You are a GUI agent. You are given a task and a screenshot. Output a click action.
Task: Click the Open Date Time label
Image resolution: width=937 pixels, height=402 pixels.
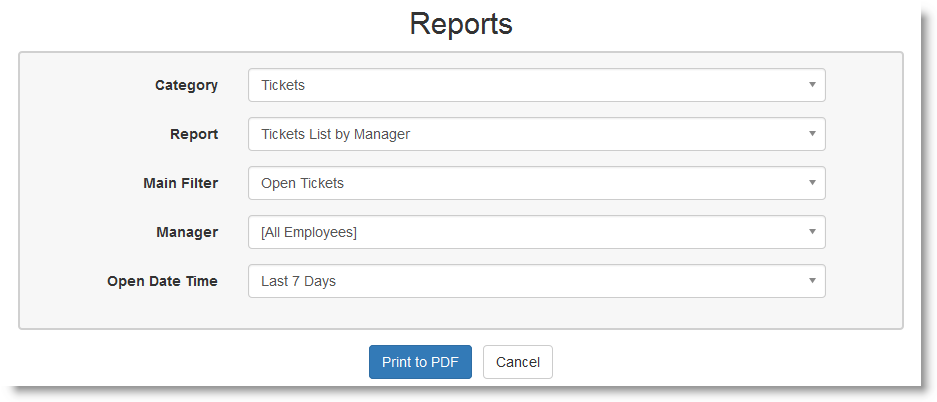tap(162, 281)
